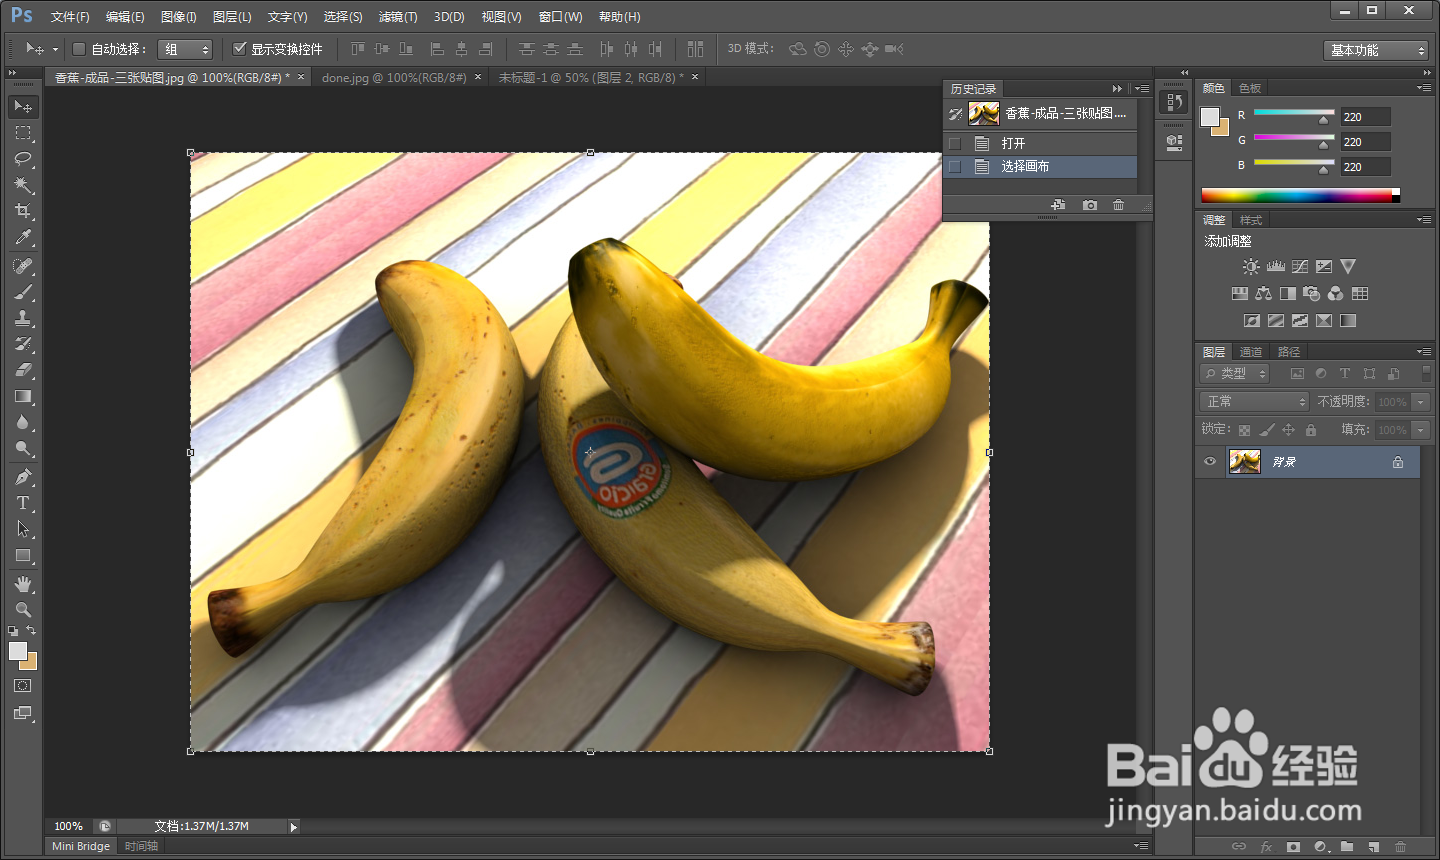This screenshot has height=860, width=1440.
Task: Select the Path Selection tool
Action: (x=23, y=529)
